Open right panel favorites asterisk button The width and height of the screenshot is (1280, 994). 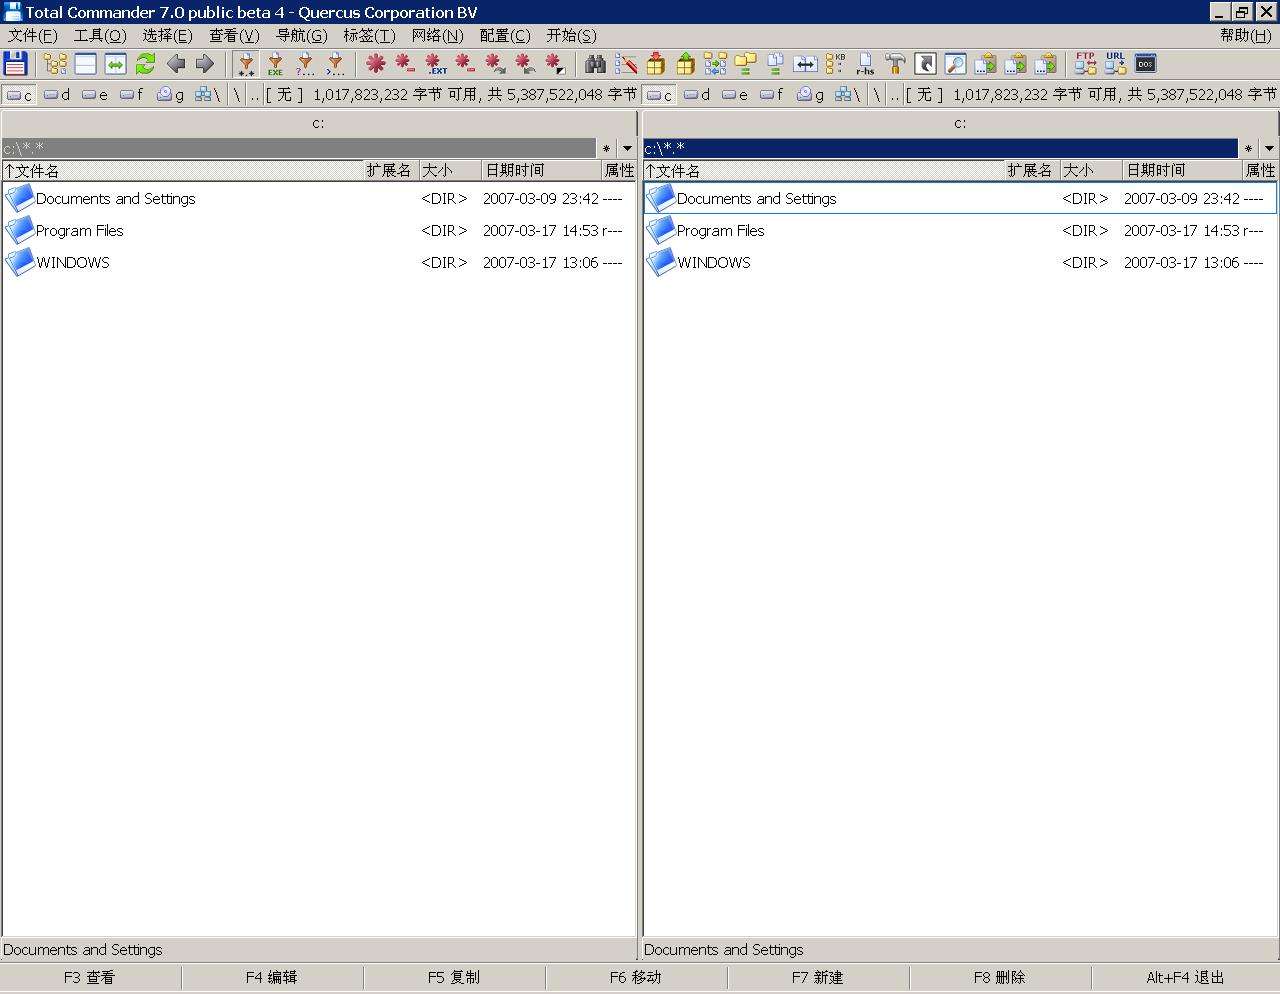click(1248, 148)
